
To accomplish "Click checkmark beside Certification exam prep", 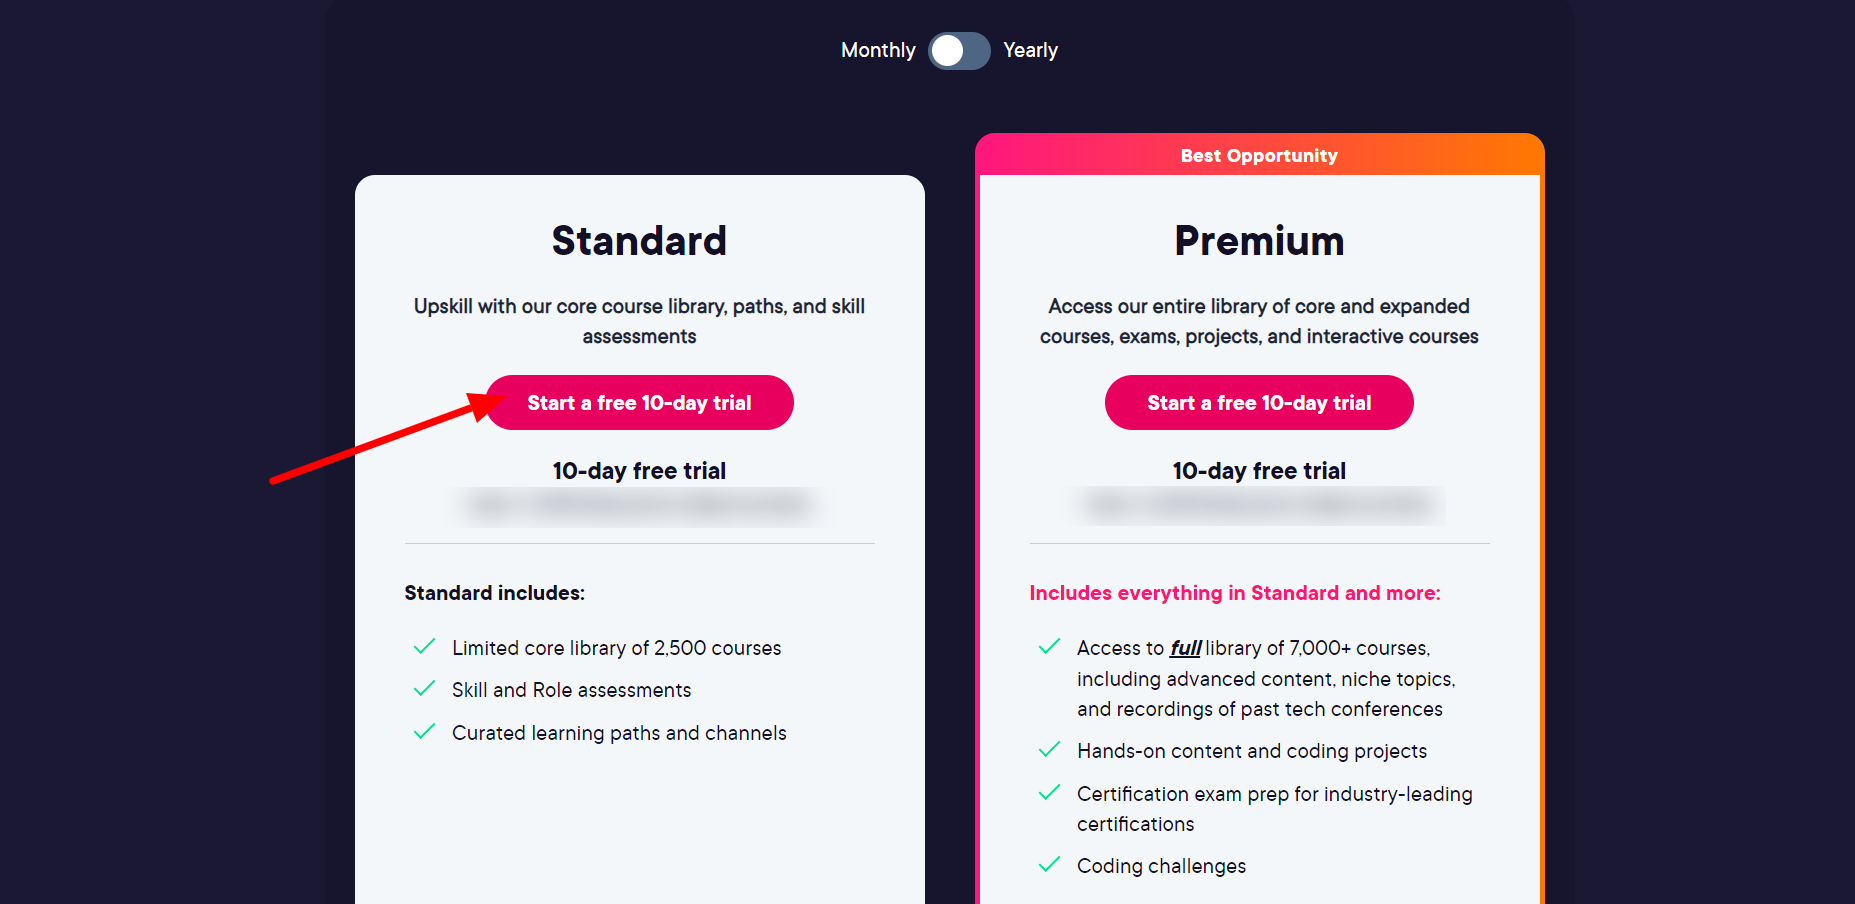I will [x=1049, y=793].
